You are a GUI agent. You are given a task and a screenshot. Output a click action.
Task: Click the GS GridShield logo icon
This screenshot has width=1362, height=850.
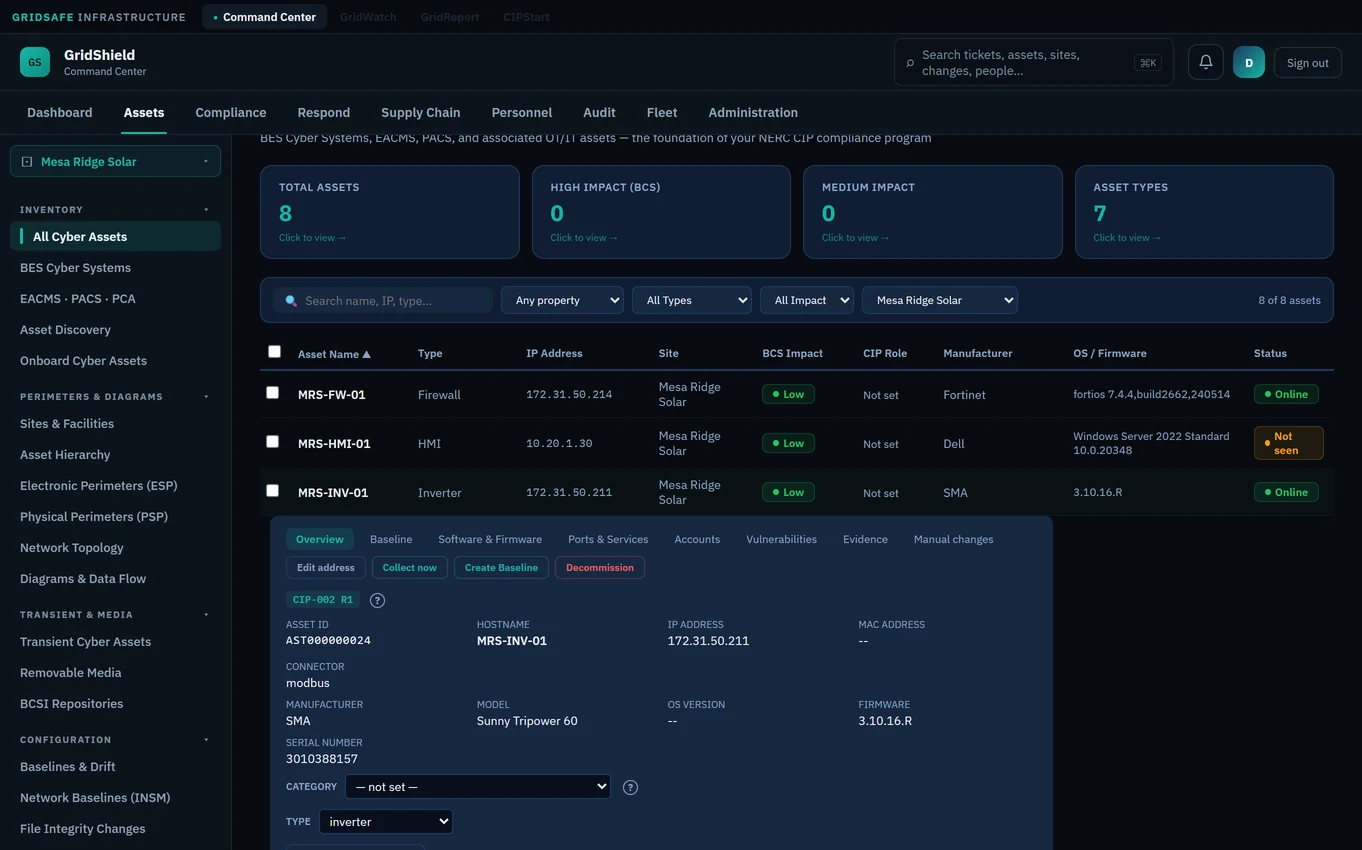pyautogui.click(x=35, y=62)
